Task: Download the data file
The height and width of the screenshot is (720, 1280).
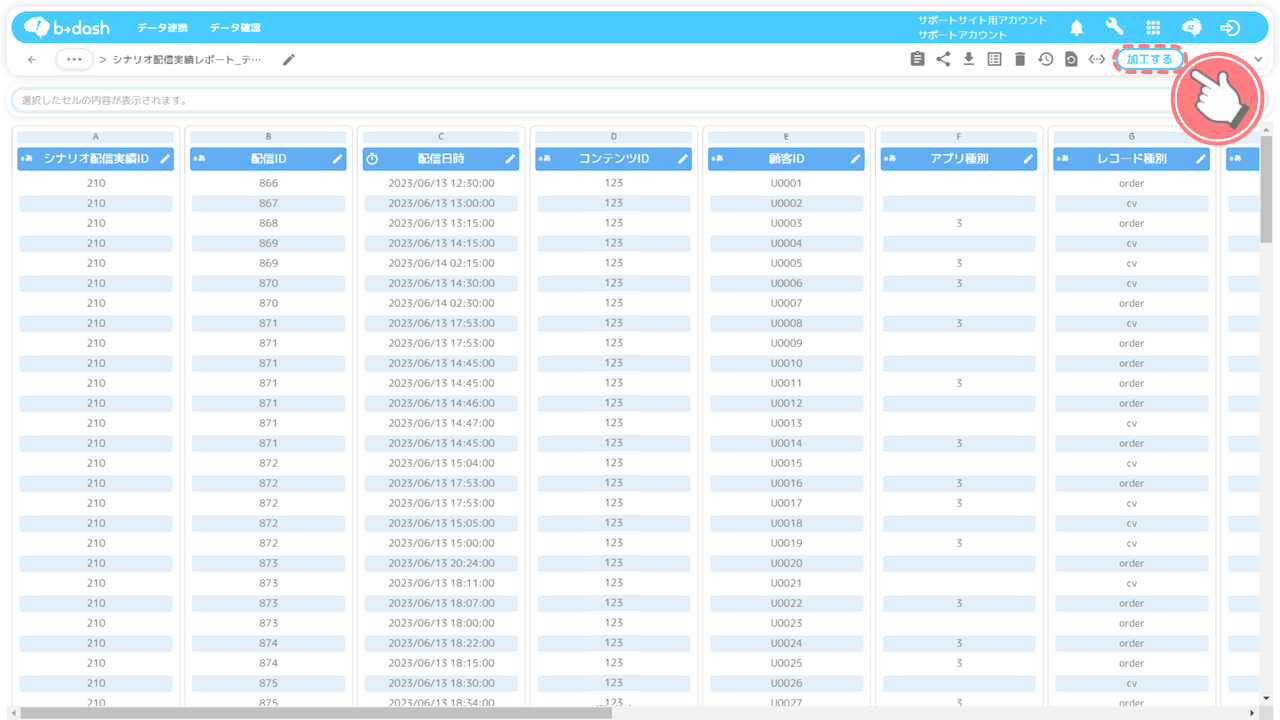Action: 968,59
